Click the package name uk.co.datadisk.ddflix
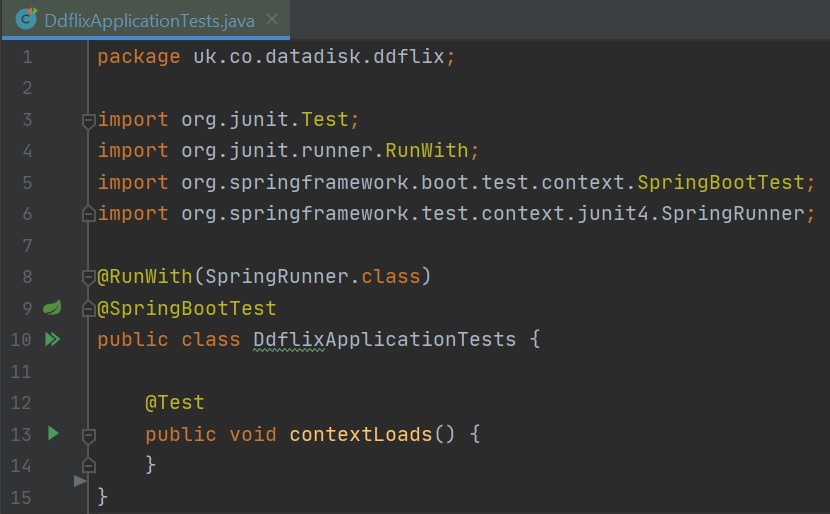This screenshot has height=514, width=830. click(318, 57)
